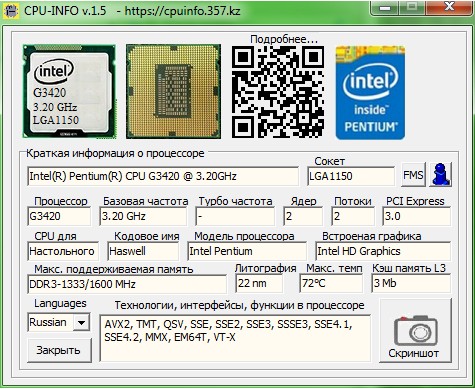Click the lithography field 22 nm
Image resolution: width=475 pixels, height=389 pixels.
pyautogui.click(x=259, y=284)
